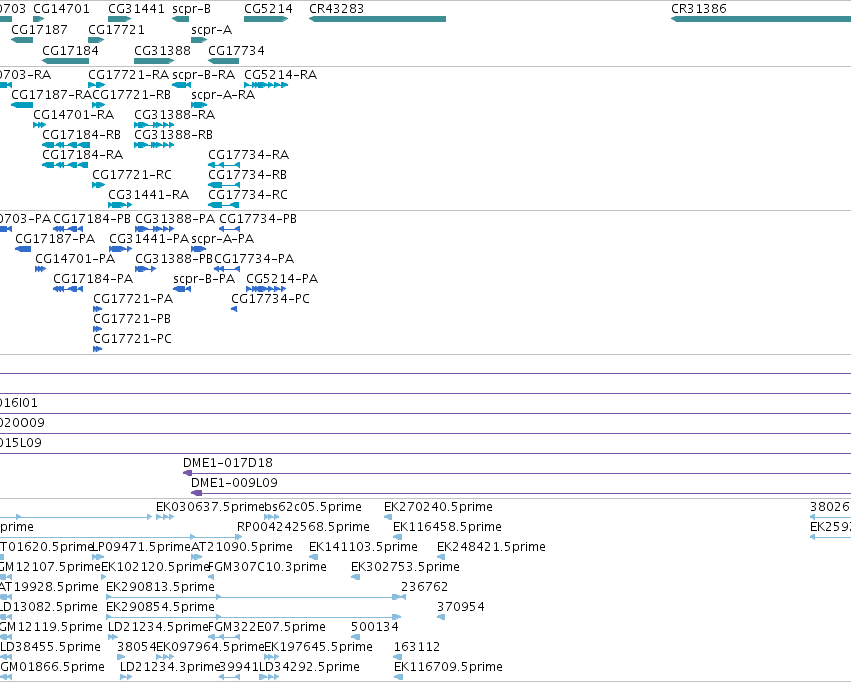Image resolution: width=851 pixels, height=682 pixels.
Task: Click protein CG17721-PC label
Action: click(132, 340)
